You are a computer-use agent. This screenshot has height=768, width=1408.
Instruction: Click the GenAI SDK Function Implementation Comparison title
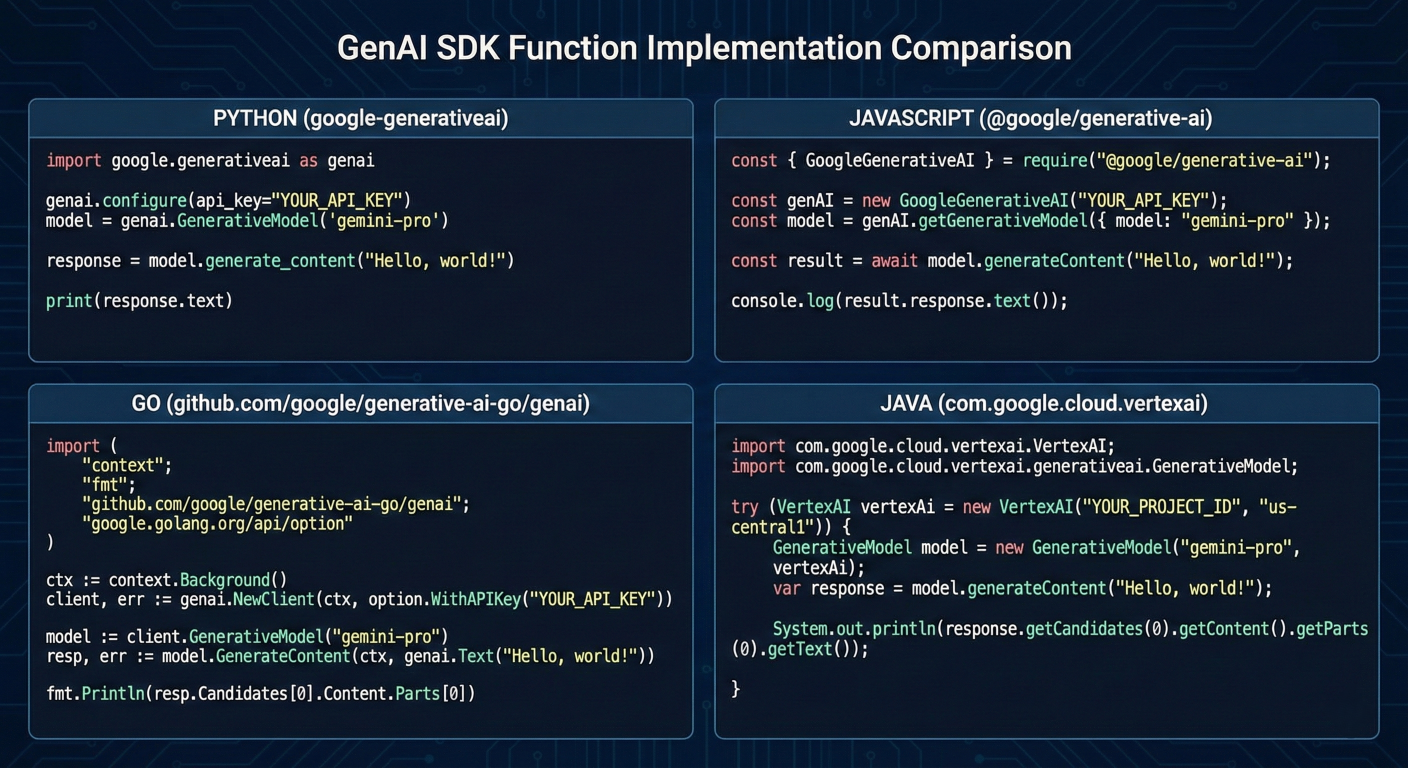click(704, 48)
